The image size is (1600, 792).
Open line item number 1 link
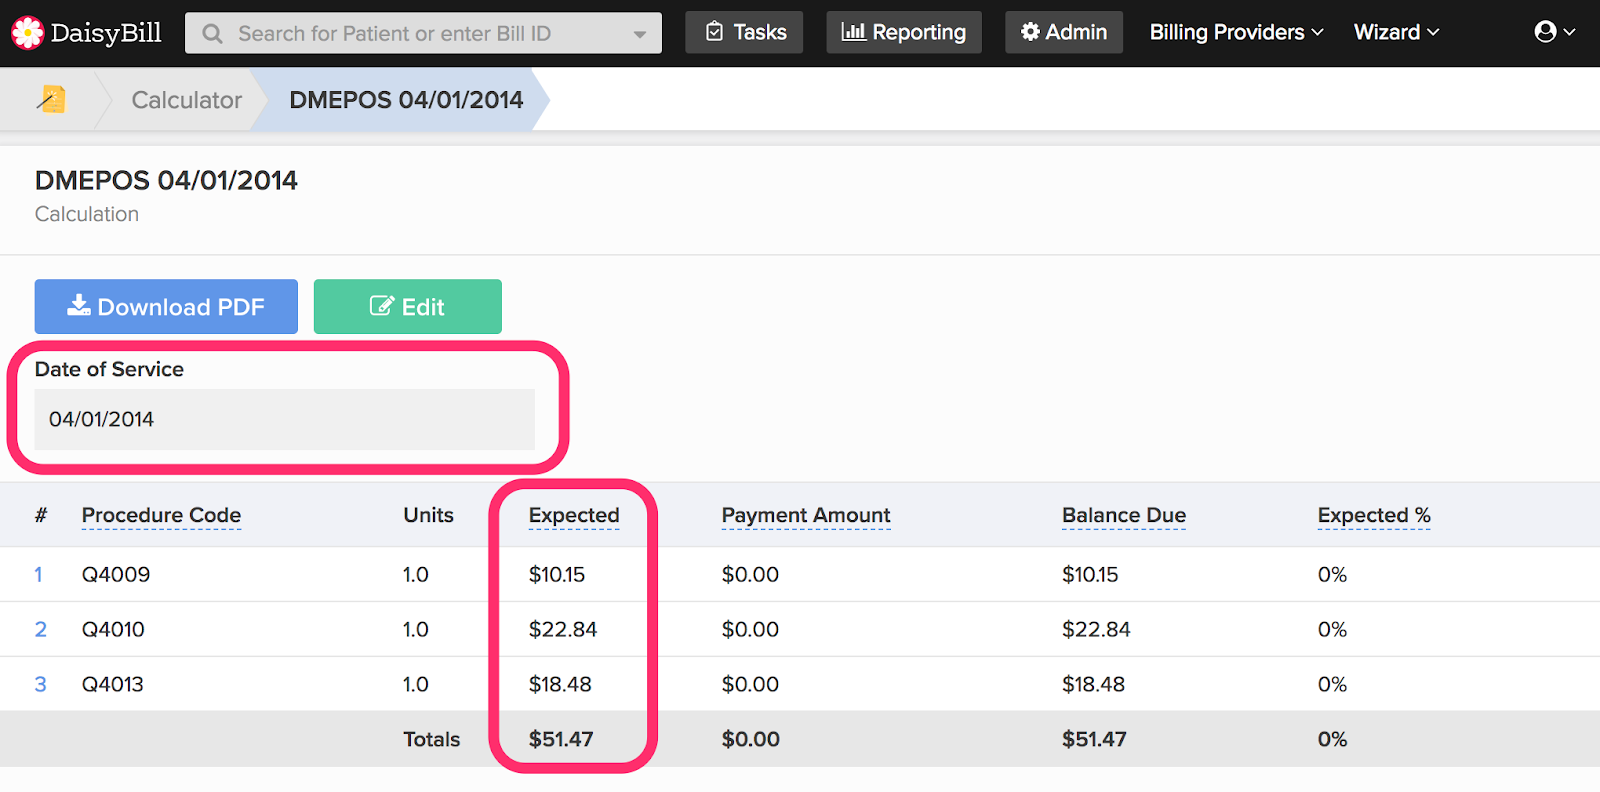(39, 574)
